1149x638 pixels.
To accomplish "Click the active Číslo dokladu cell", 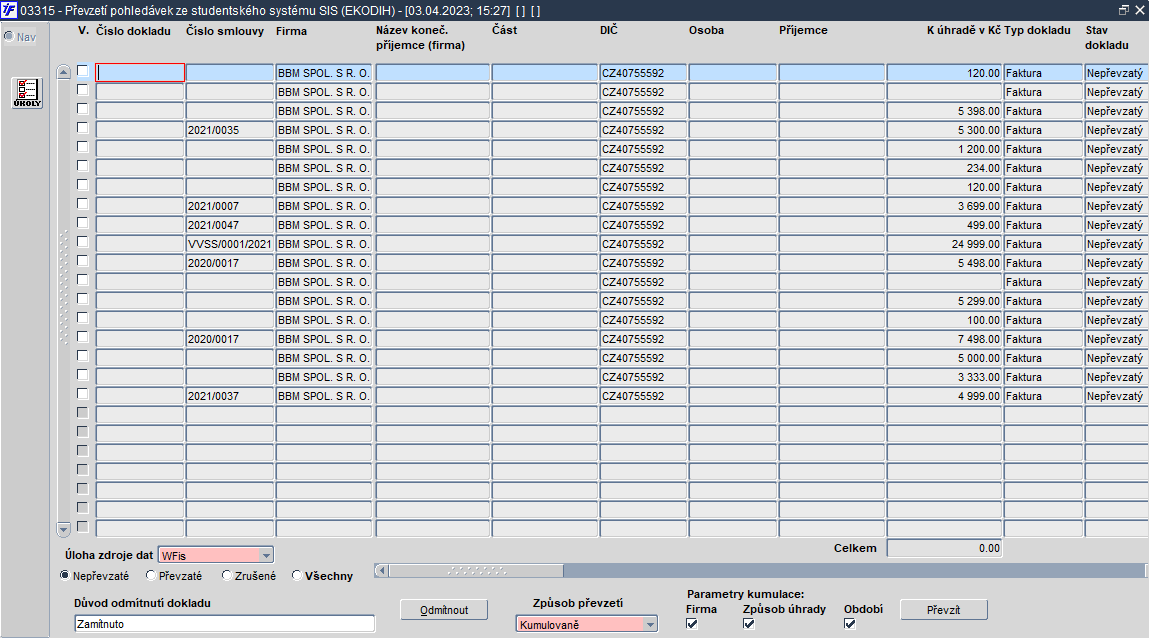I will coord(140,73).
